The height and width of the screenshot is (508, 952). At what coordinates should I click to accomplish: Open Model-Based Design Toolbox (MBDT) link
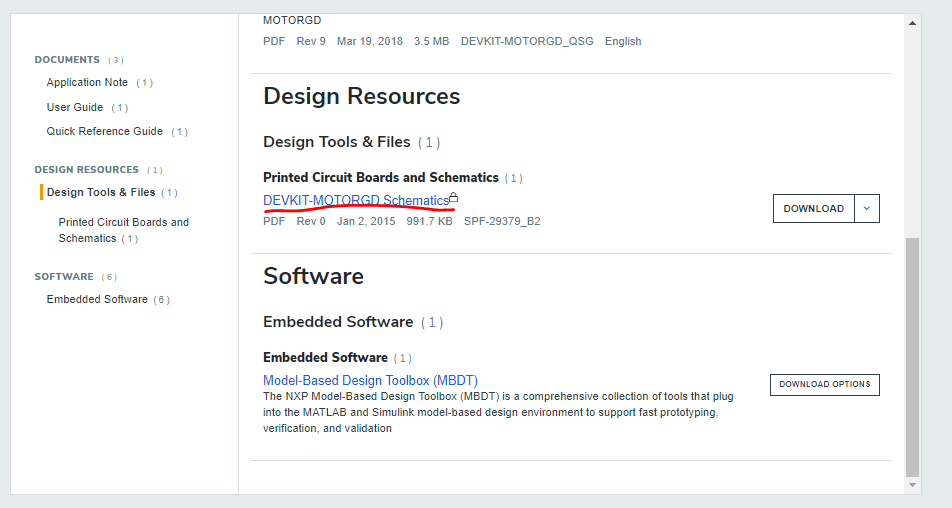coord(370,381)
